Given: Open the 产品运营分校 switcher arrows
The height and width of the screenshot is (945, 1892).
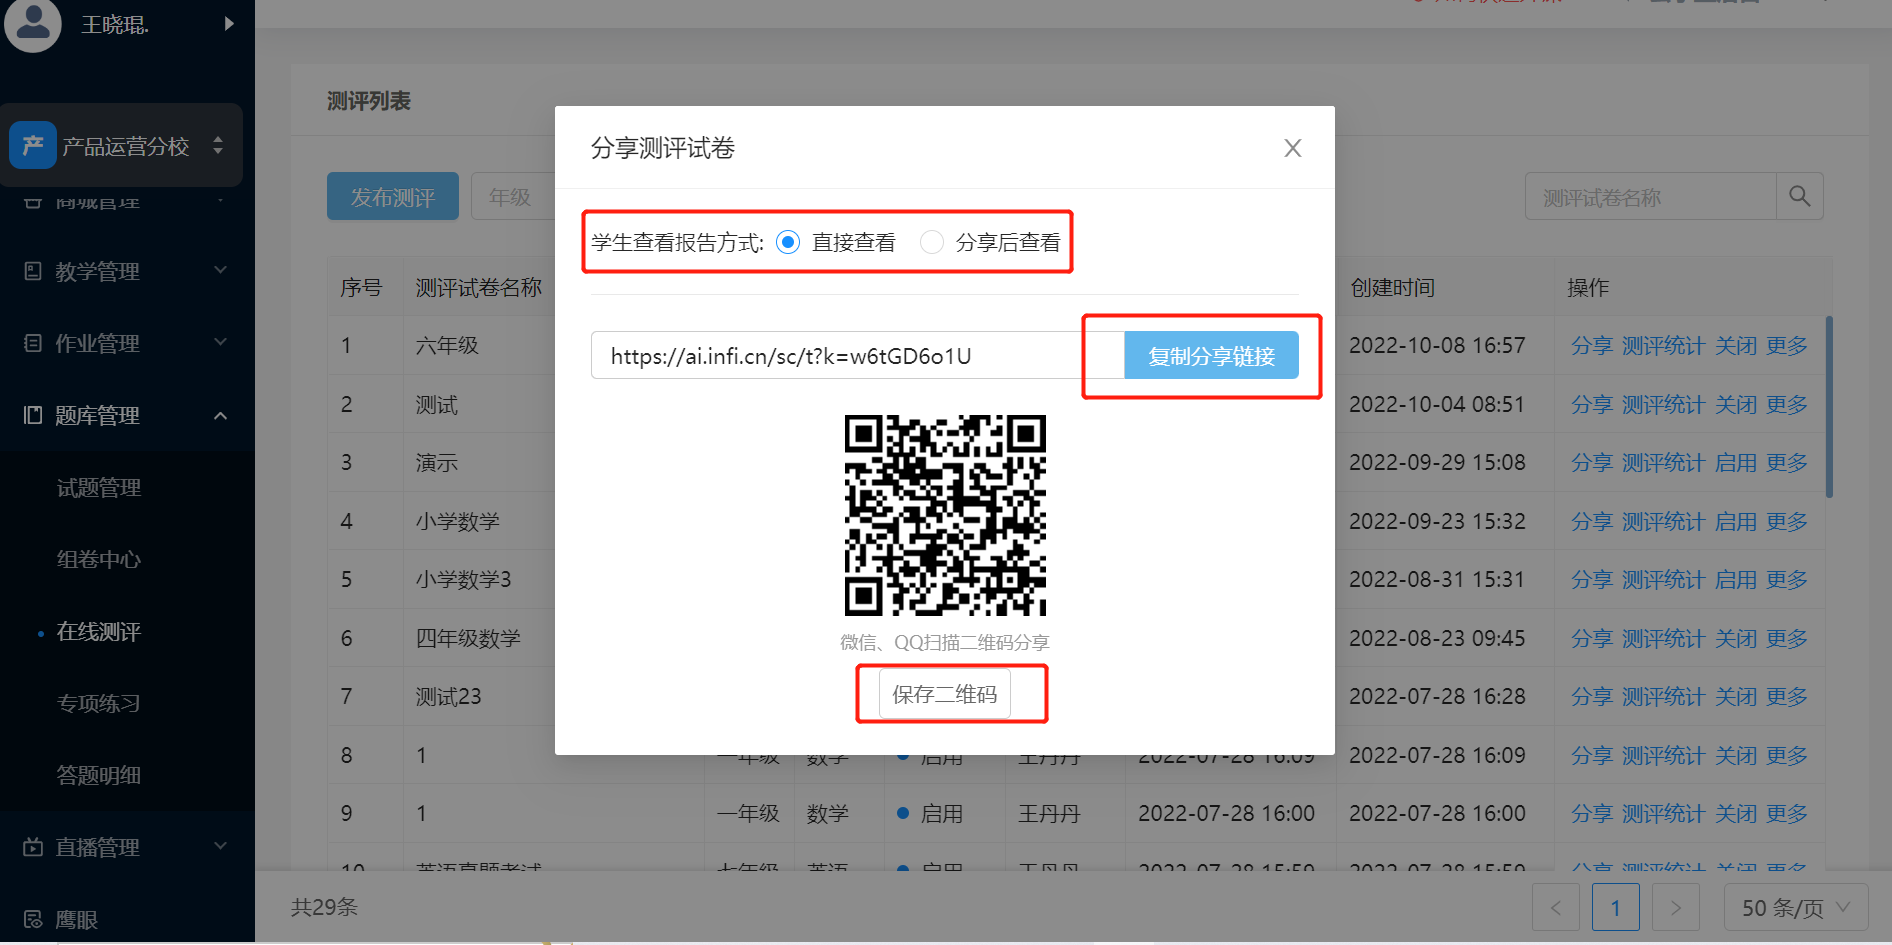Looking at the screenshot, I should [218, 146].
